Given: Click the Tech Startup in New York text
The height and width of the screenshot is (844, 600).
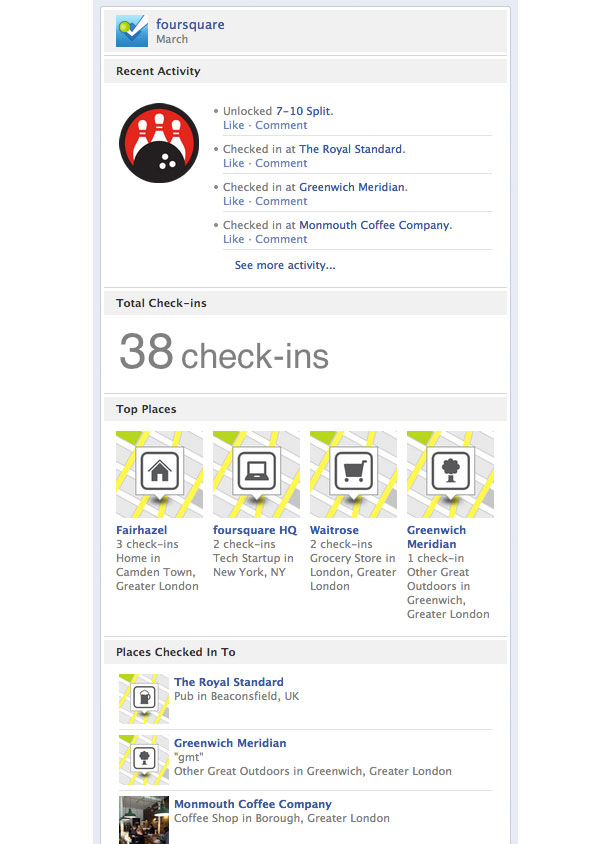Looking at the screenshot, I should tap(253, 565).
